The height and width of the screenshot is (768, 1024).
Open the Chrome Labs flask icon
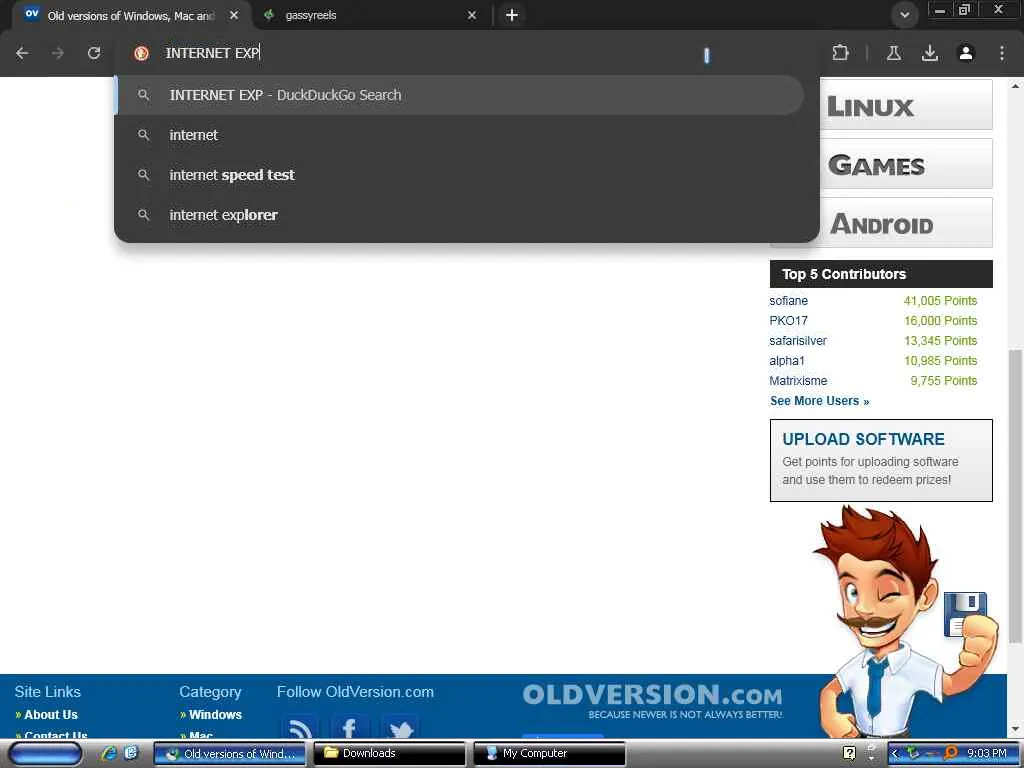click(x=893, y=53)
